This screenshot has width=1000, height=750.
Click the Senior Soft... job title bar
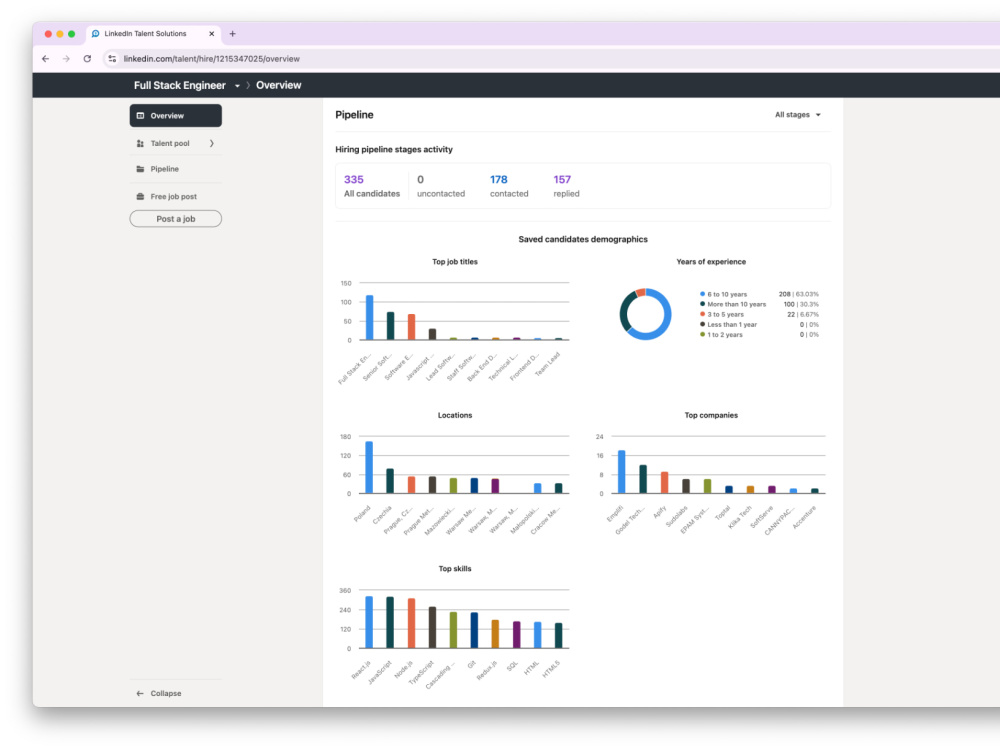click(390, 326)
